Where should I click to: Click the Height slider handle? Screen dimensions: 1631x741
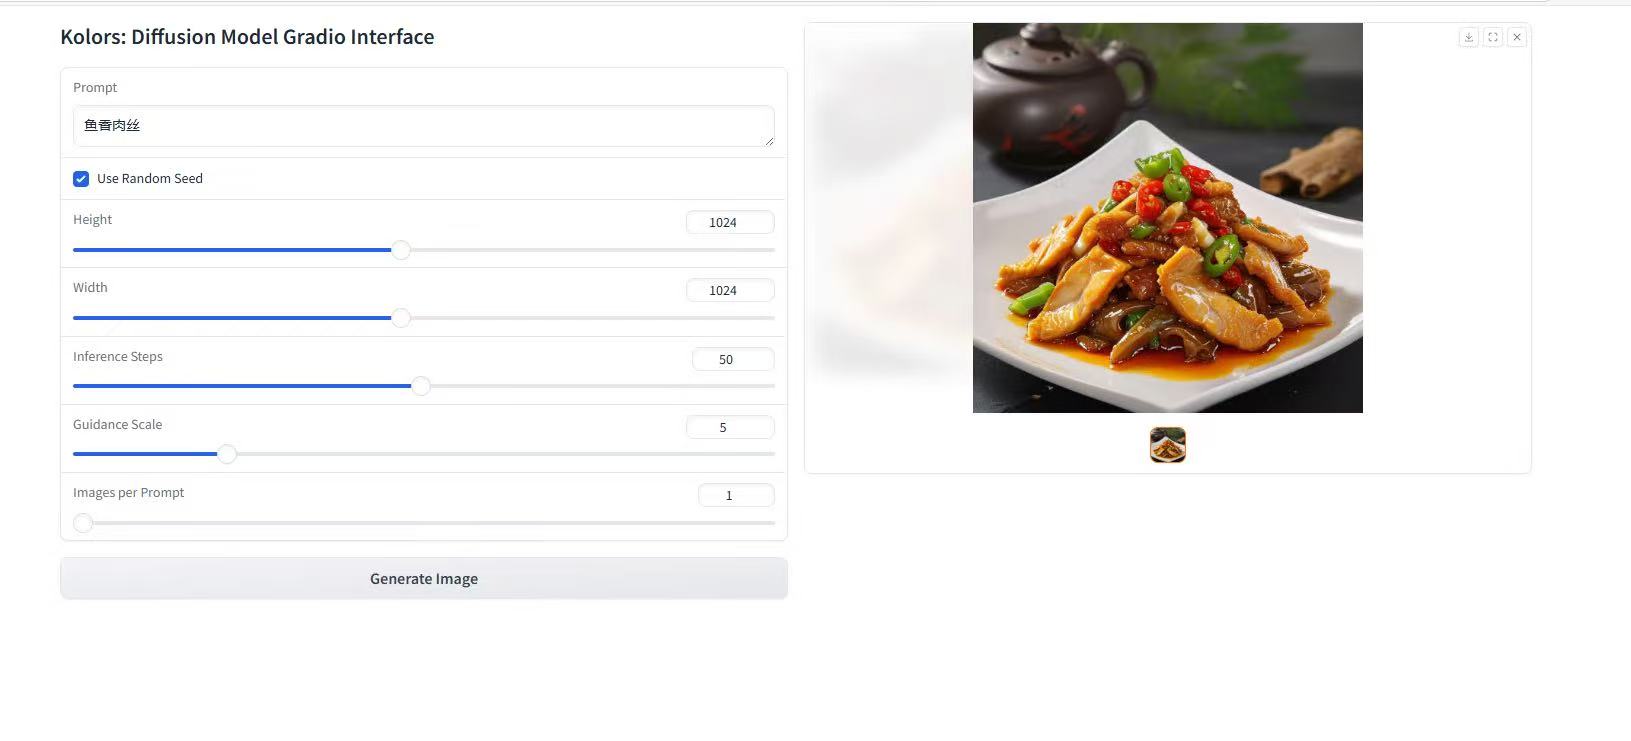pos(401,250)
